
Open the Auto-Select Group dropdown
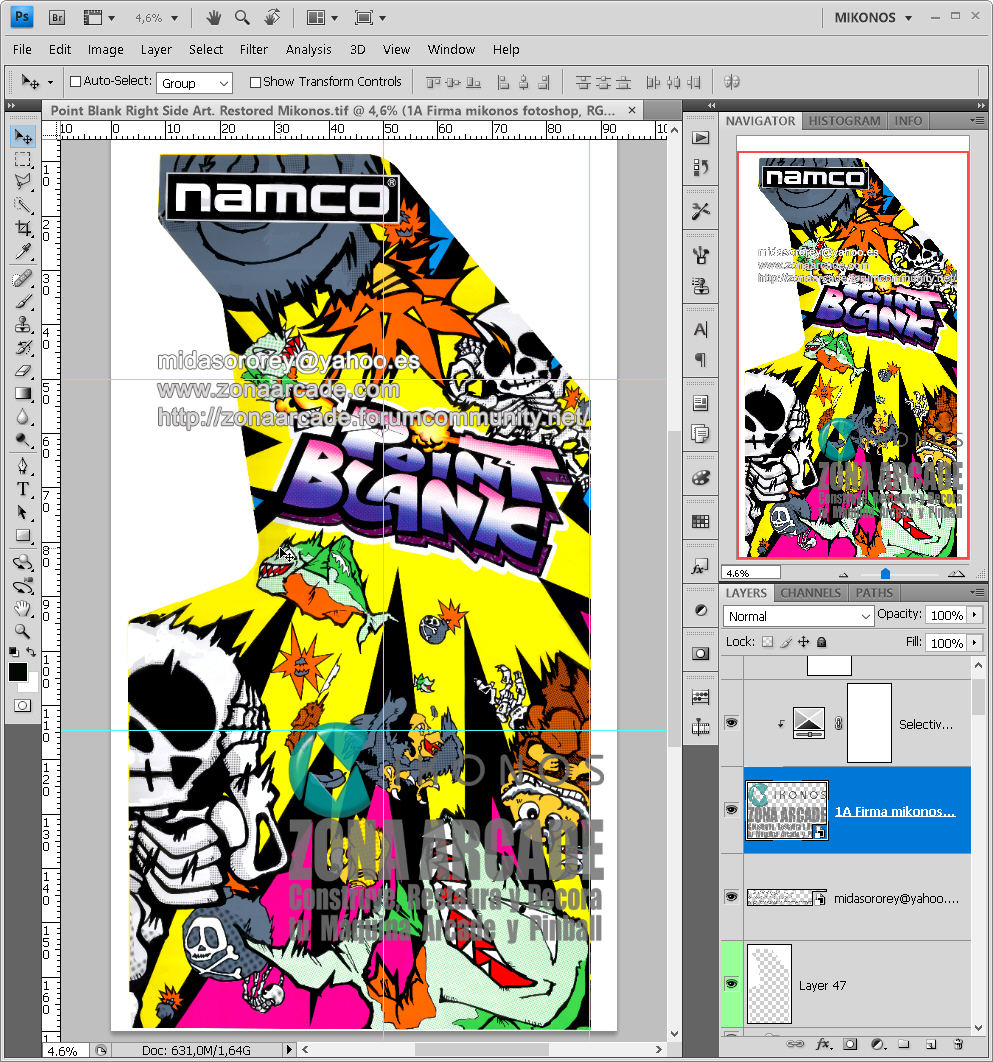pyautogui.click(x=194, y=83)
